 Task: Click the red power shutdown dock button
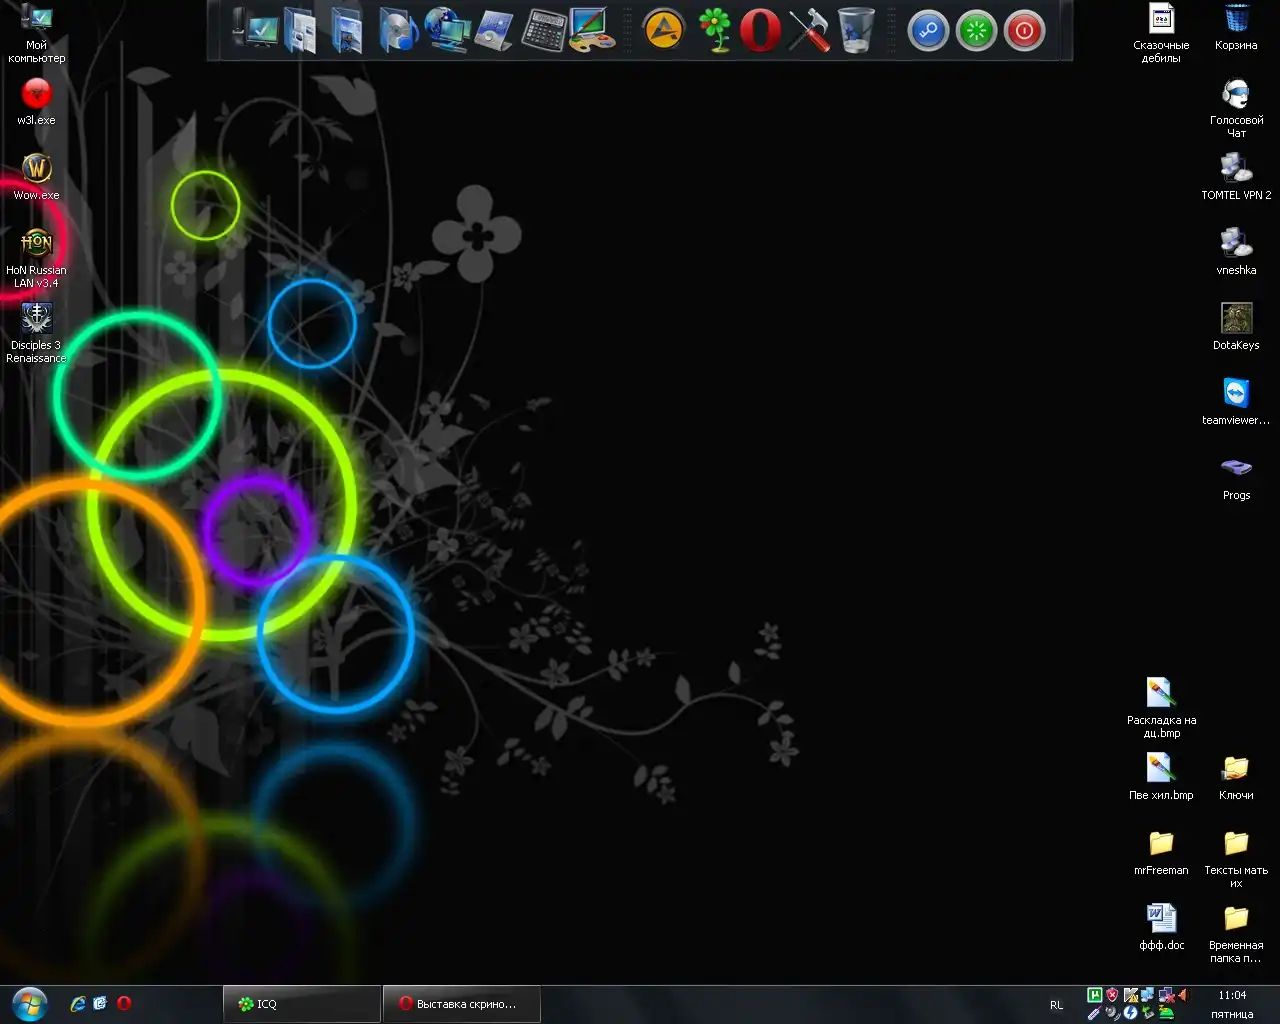[1024, 31]
